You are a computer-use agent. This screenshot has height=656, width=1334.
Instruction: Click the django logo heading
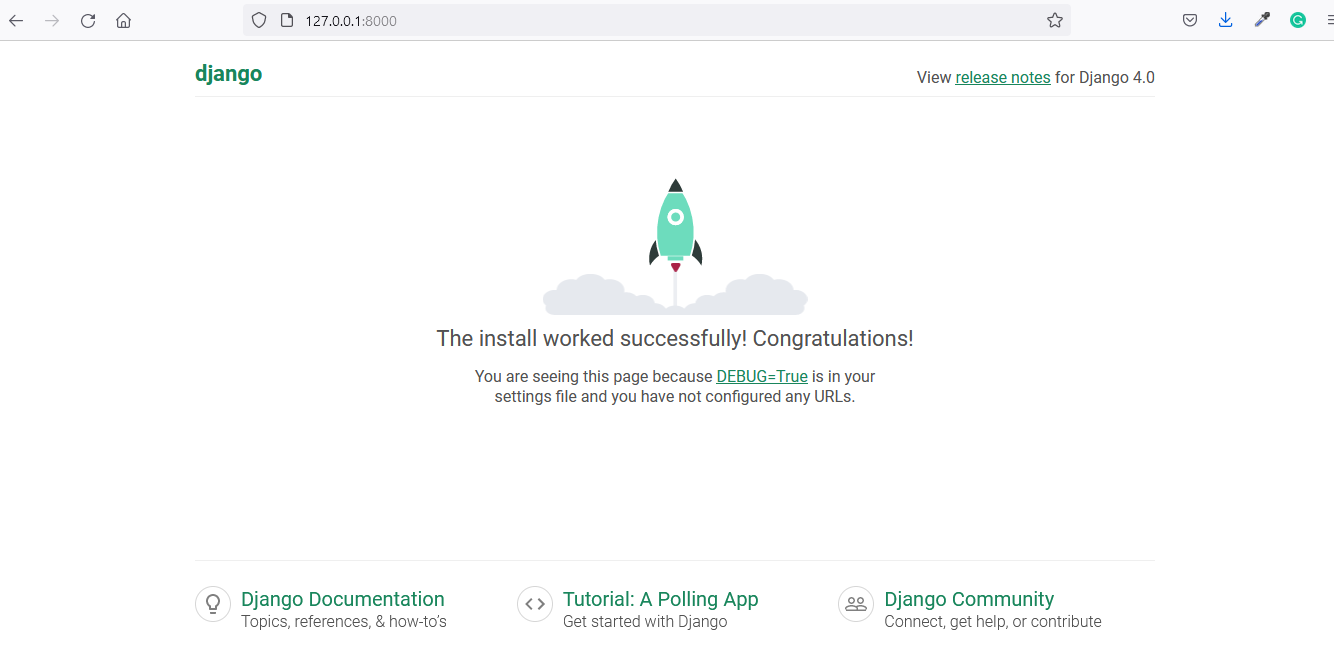(x=229, y=73)
